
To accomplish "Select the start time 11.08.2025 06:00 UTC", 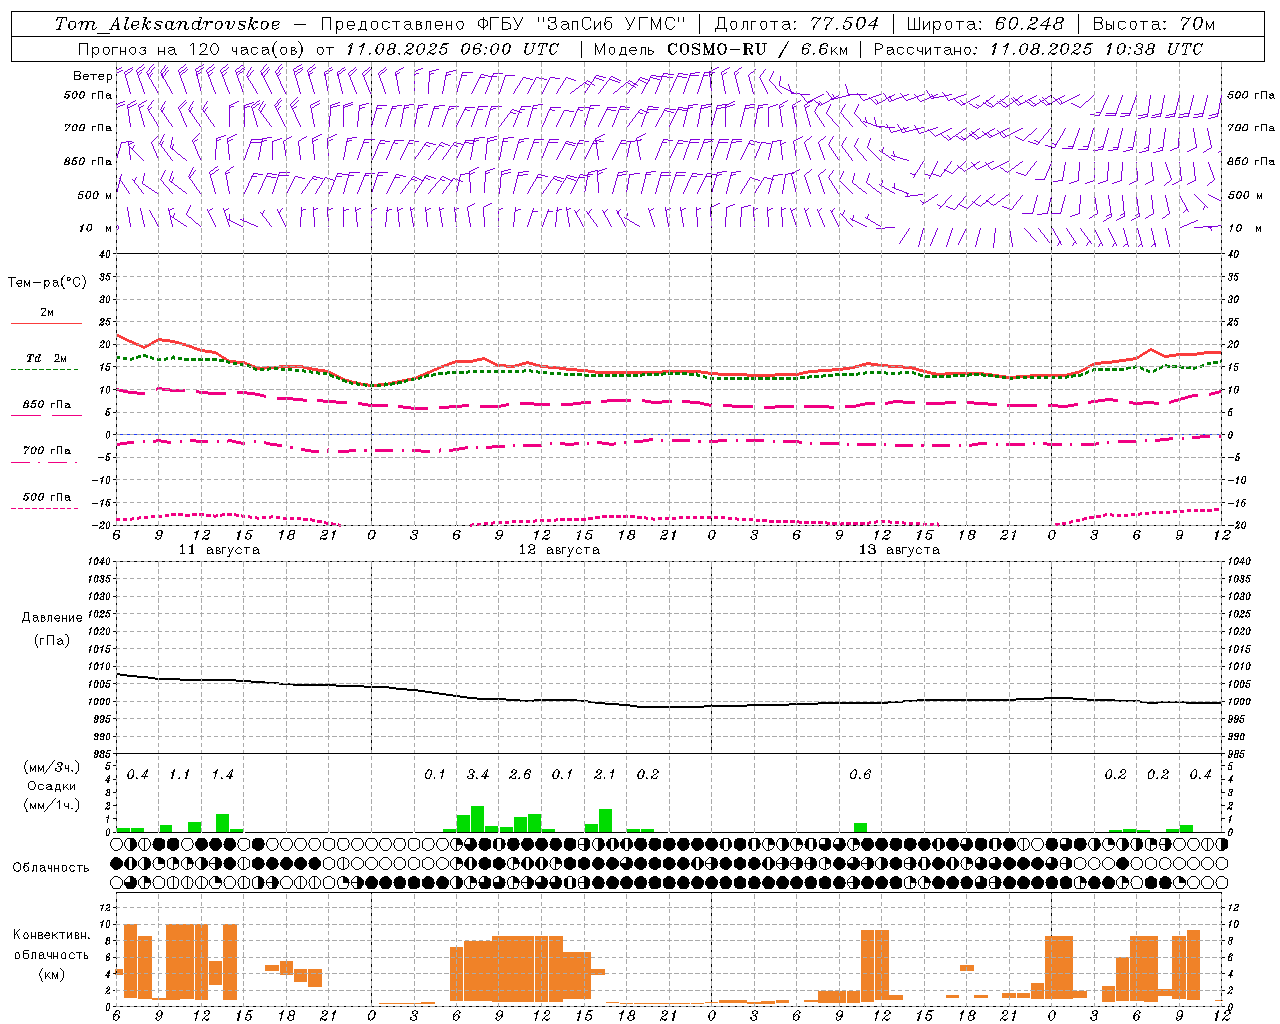I will coord(452,49).
